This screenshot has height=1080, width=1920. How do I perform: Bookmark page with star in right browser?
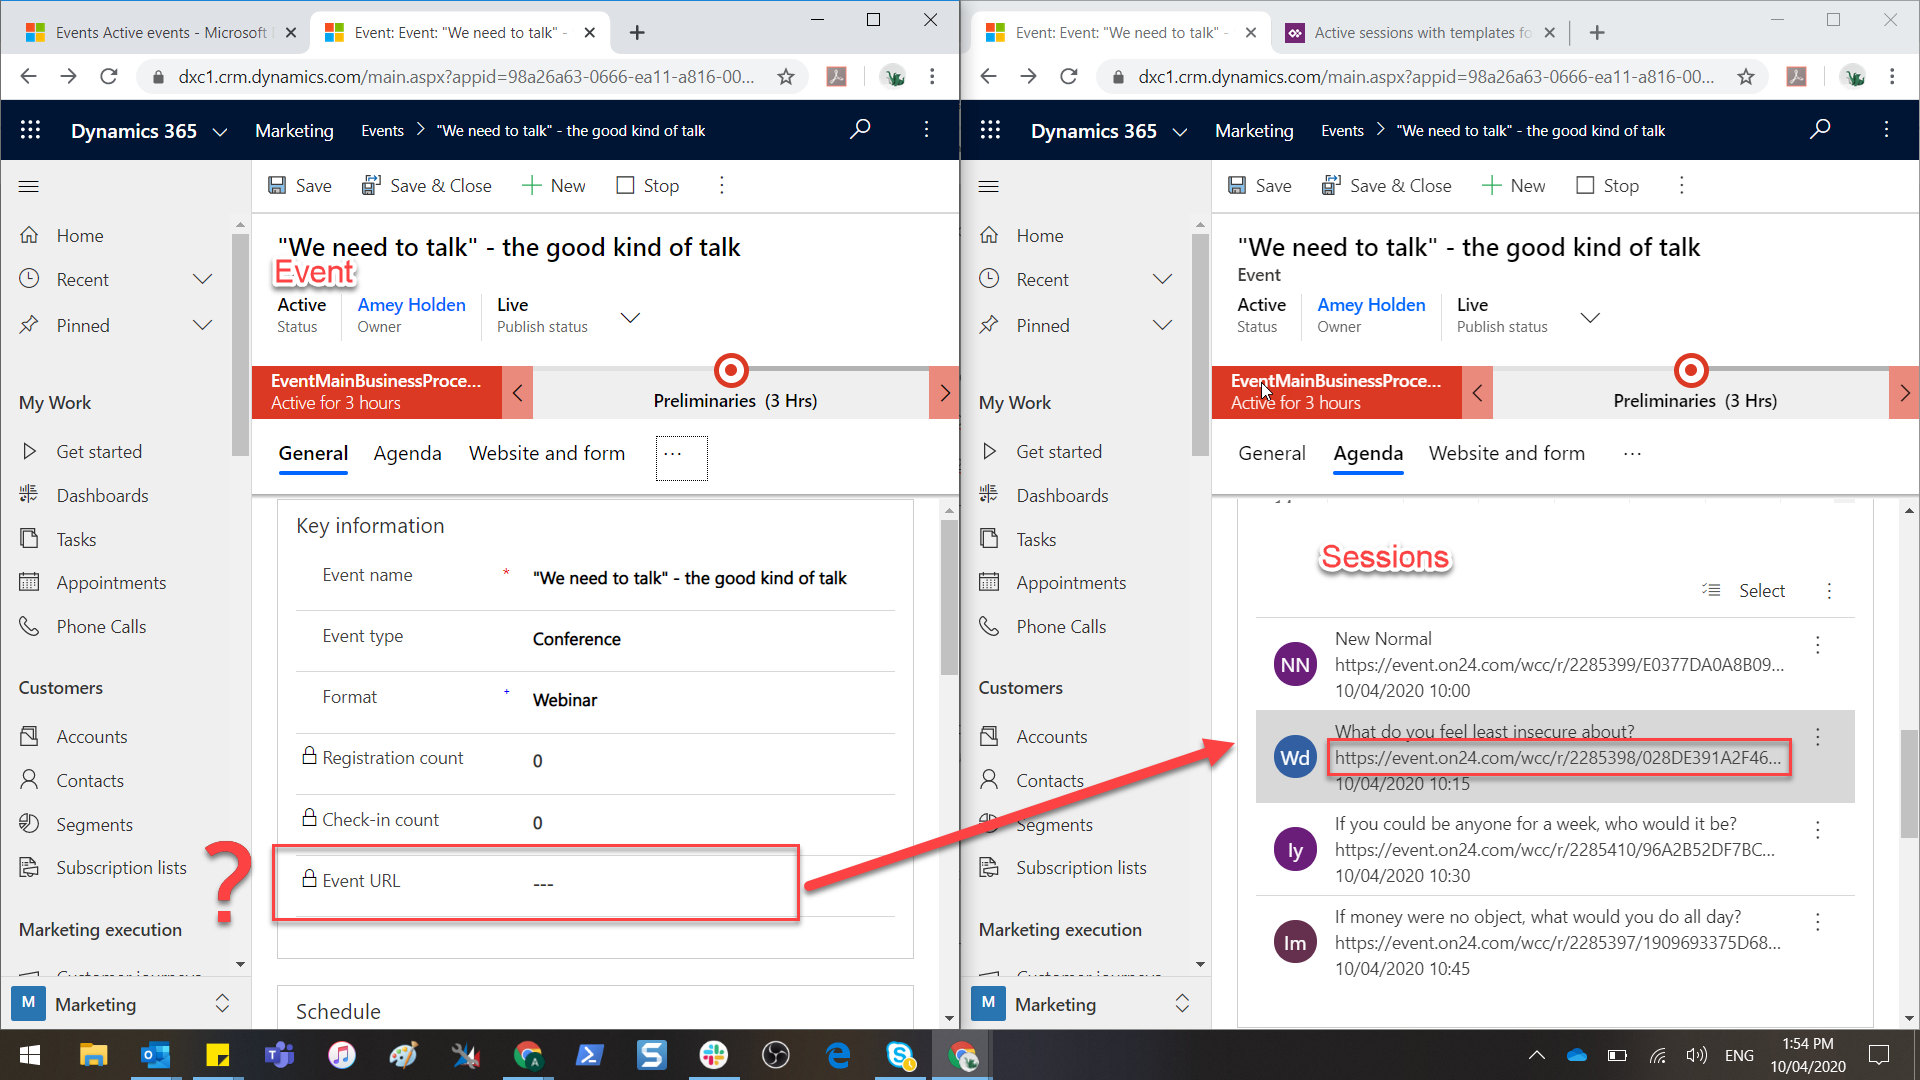click(x=1746, y=77)
